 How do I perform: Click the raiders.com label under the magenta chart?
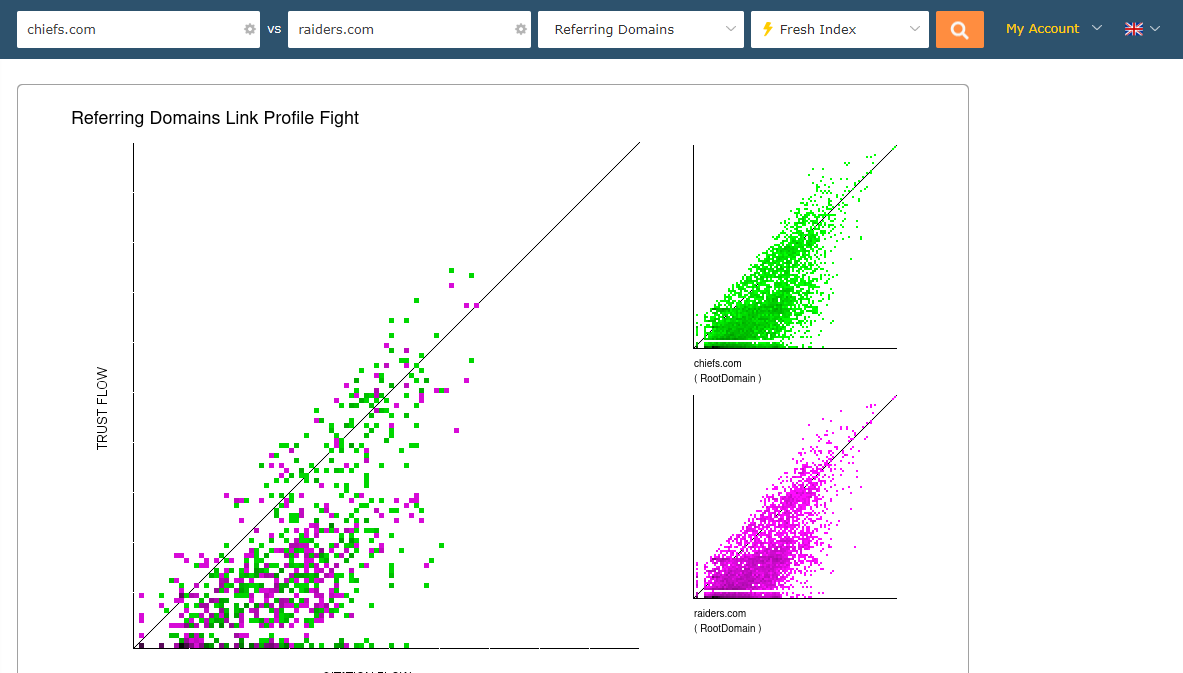720,613
